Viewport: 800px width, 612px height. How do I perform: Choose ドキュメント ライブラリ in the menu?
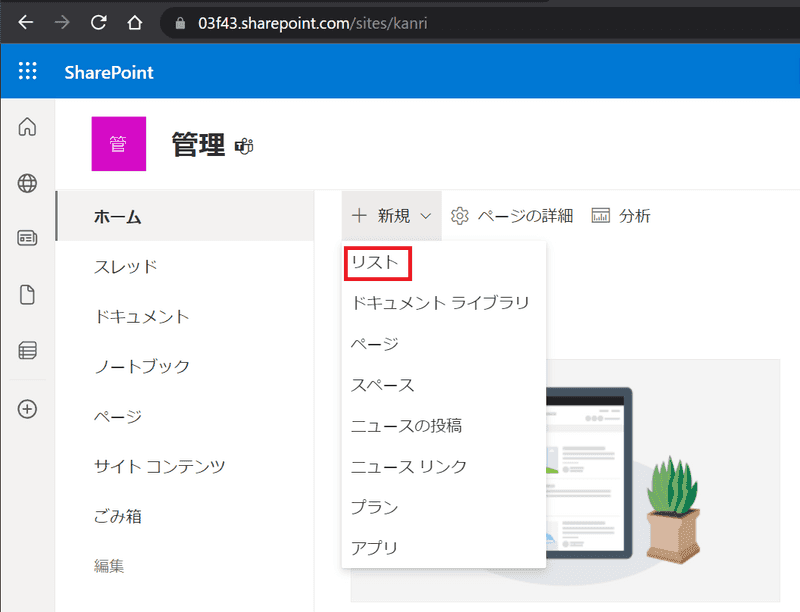(440, 303)
